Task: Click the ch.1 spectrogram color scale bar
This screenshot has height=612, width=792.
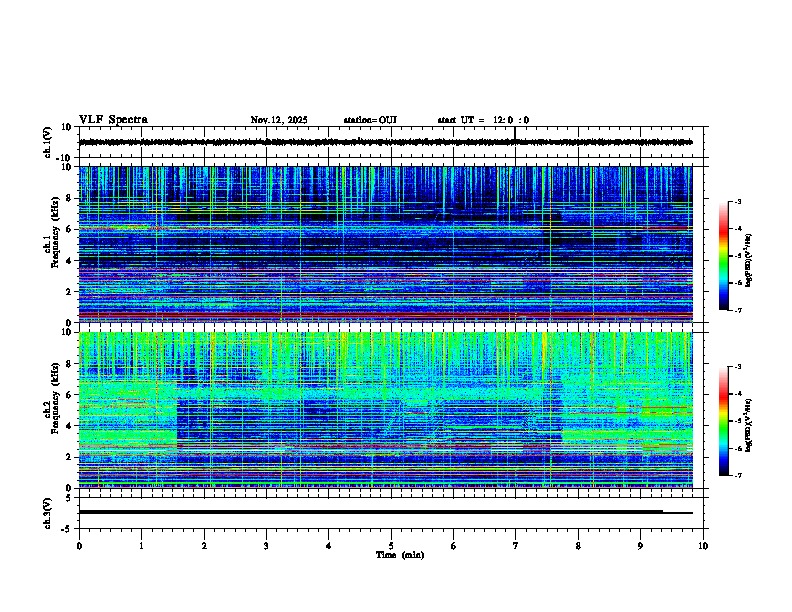Action: pos(723,255)
